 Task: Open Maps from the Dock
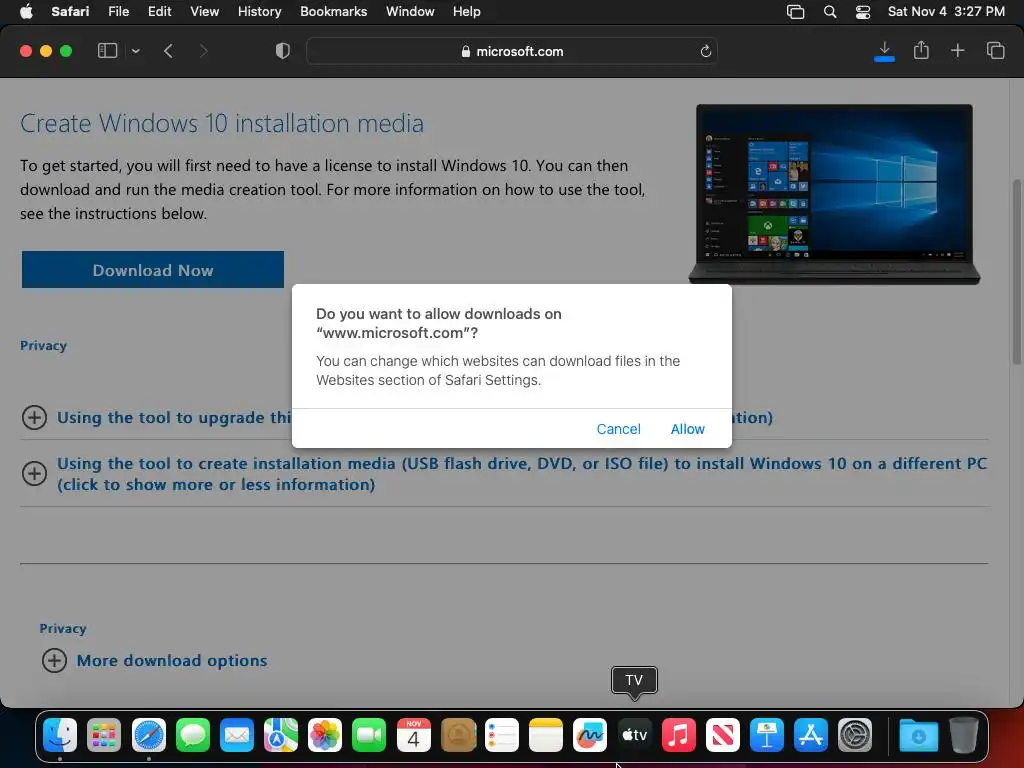281,735
